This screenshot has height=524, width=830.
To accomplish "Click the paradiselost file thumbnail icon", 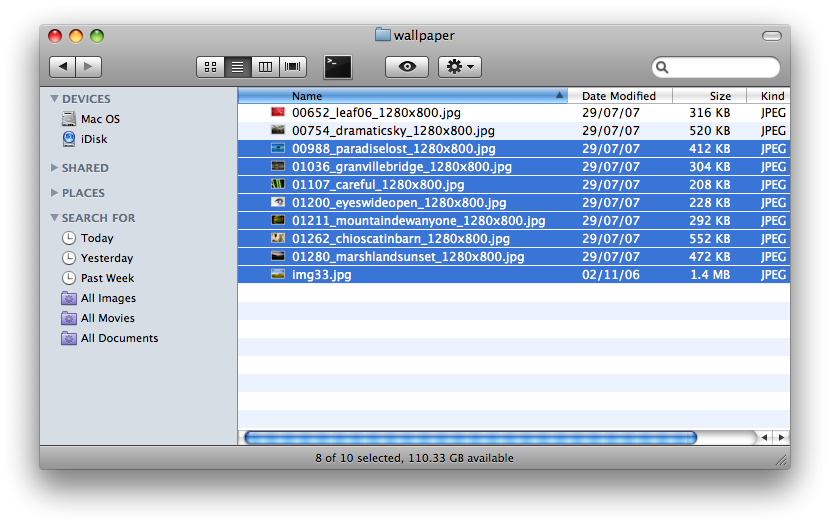I will pos(278,148).
